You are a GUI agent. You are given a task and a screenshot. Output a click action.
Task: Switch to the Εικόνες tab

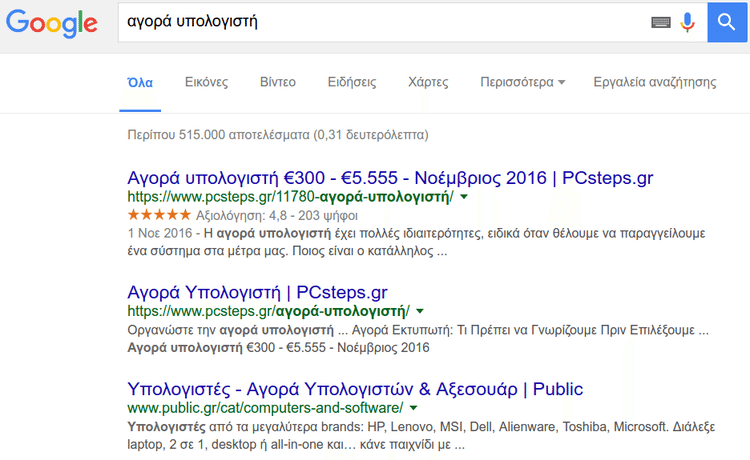pyautogui.click(x=207, y=82)
